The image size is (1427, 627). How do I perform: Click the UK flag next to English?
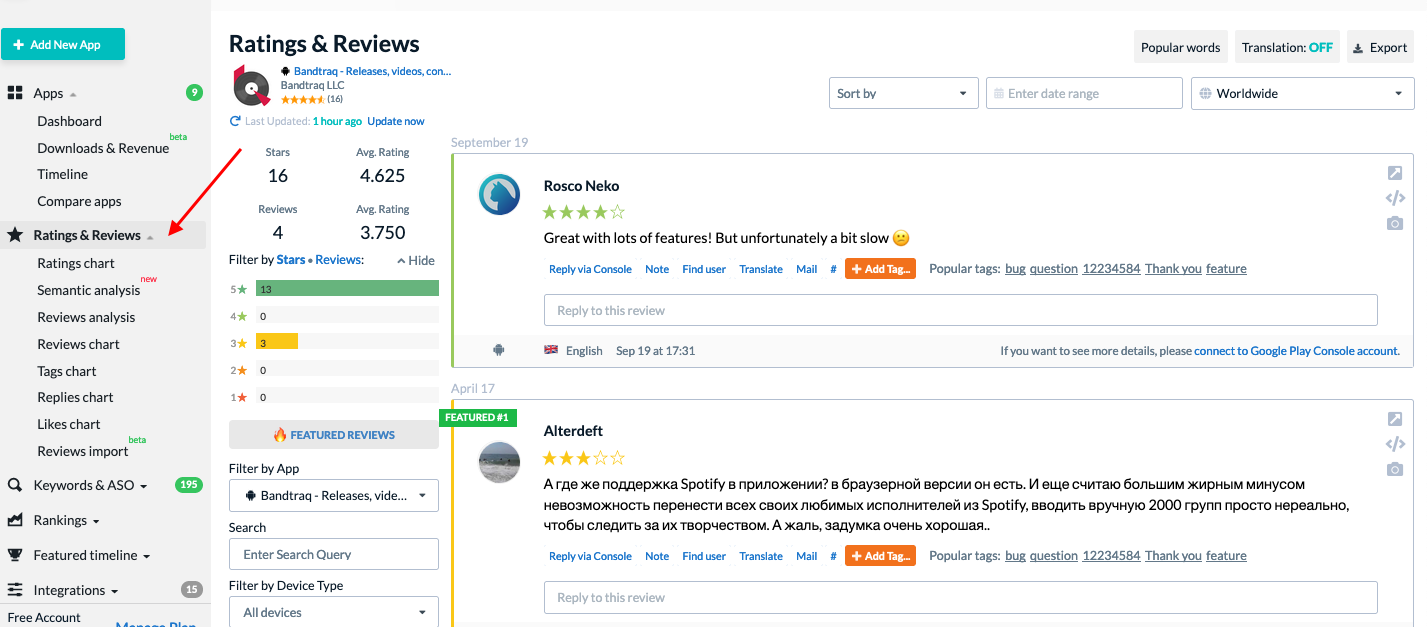point(551,350)
